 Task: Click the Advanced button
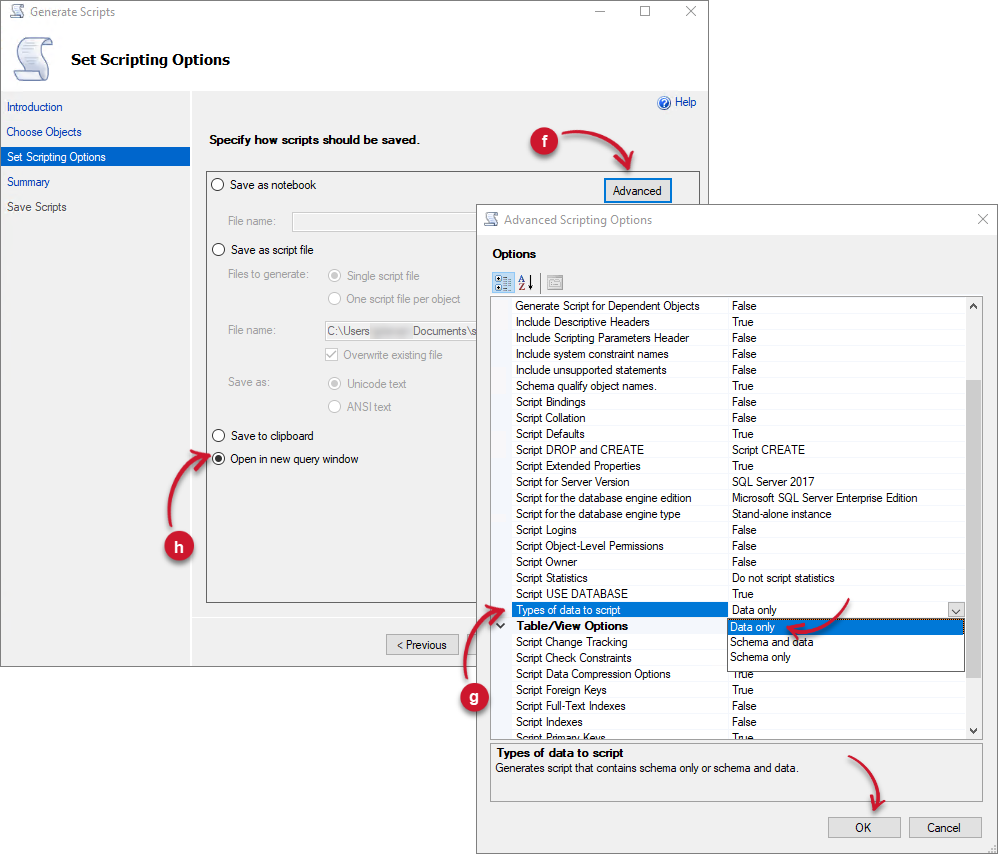637,190
